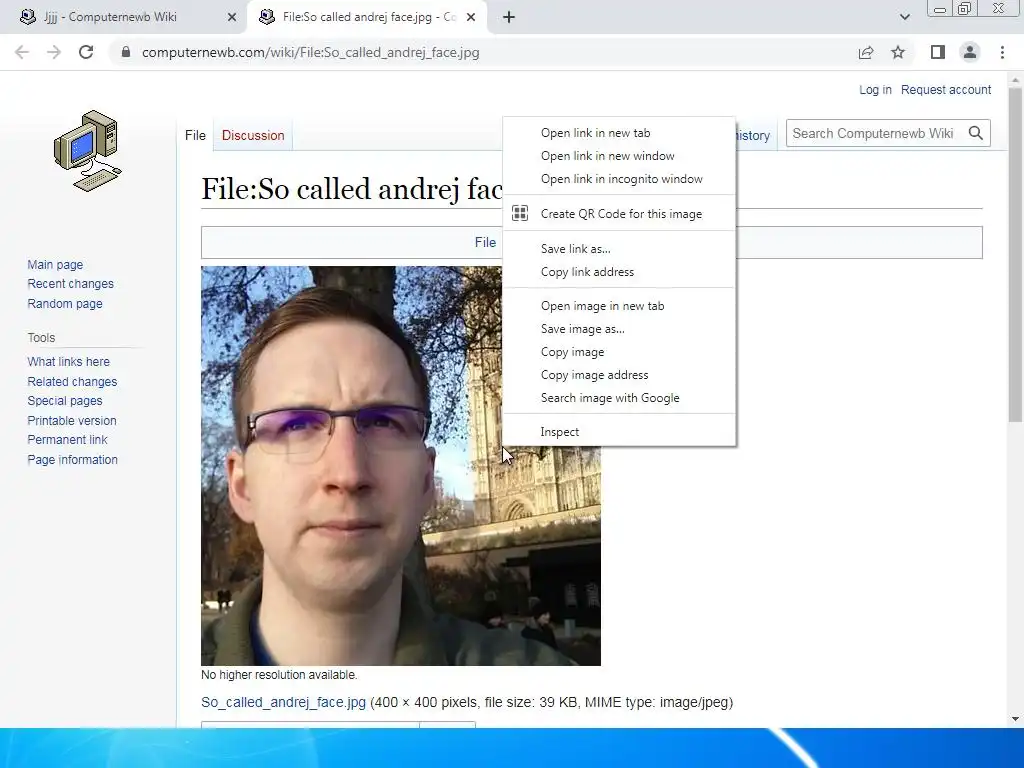Choose Copy link address
The image size is (1024, 768).
tap(619, 272)
